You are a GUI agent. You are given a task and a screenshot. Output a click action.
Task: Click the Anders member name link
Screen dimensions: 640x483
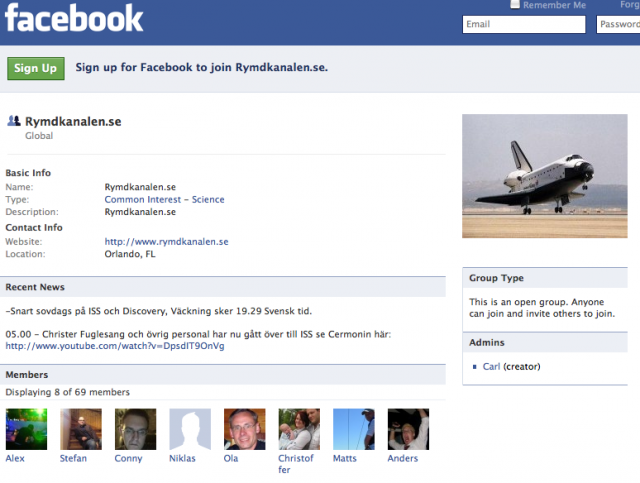coord(403,459)
